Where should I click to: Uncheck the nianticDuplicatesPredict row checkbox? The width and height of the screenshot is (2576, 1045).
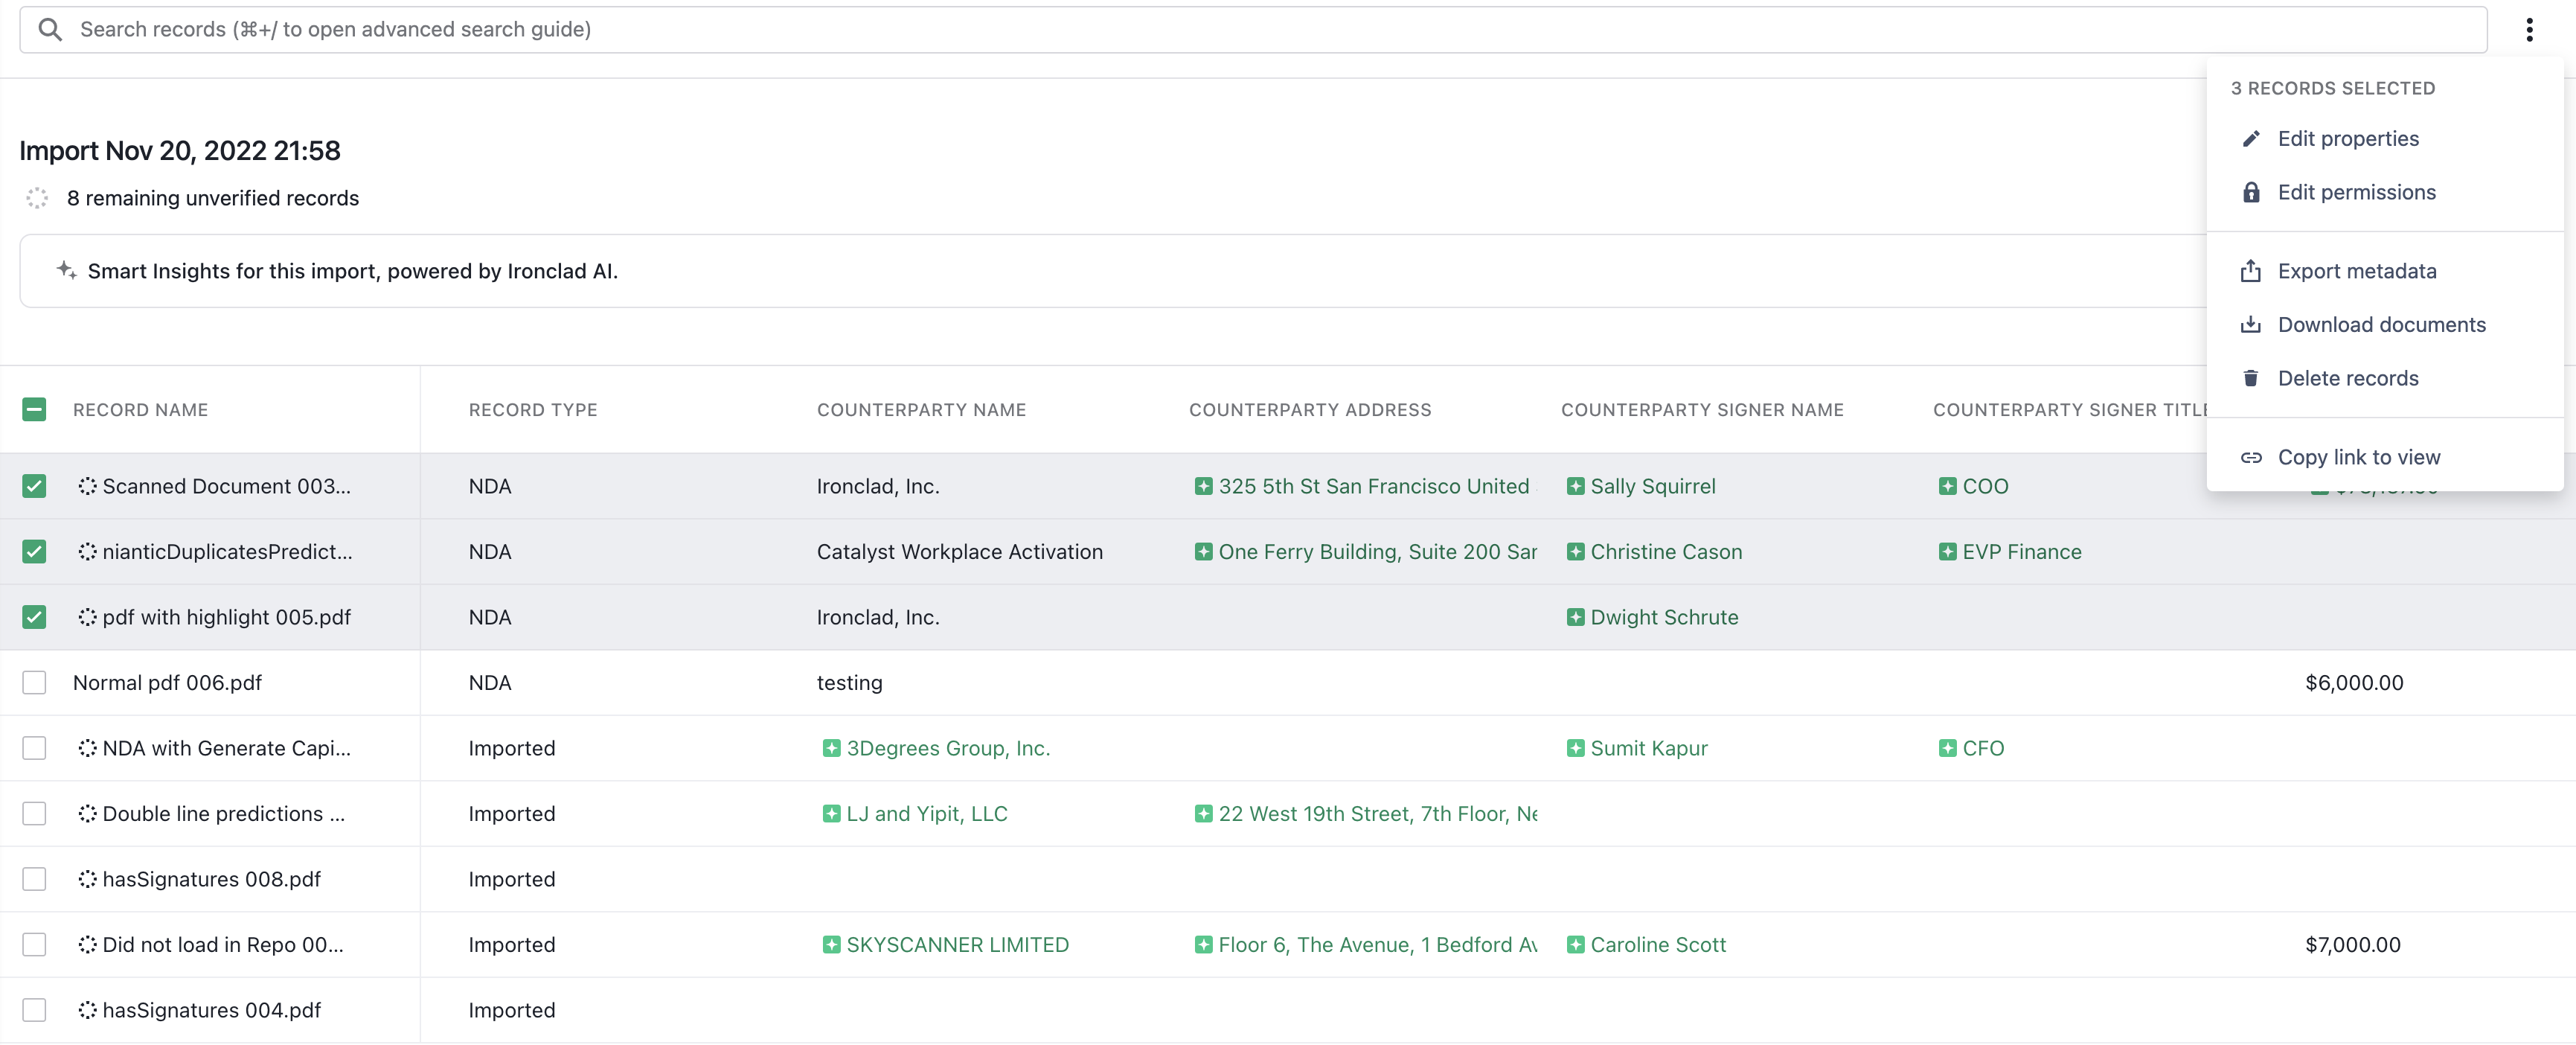[x=34, y=551]
